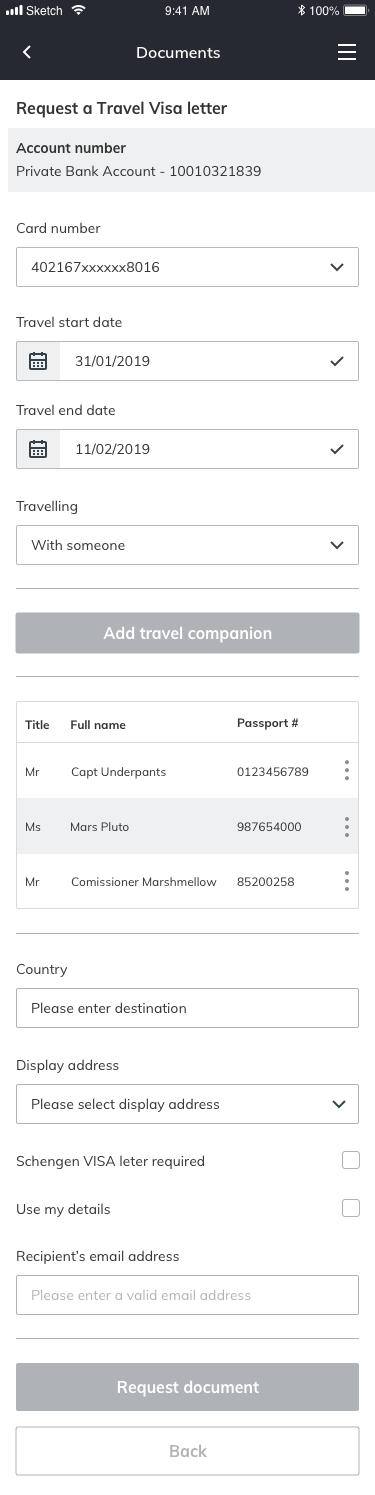Tap the back arrow in header
Viewport: 375px width, 1495px height.
pos(27,53)
